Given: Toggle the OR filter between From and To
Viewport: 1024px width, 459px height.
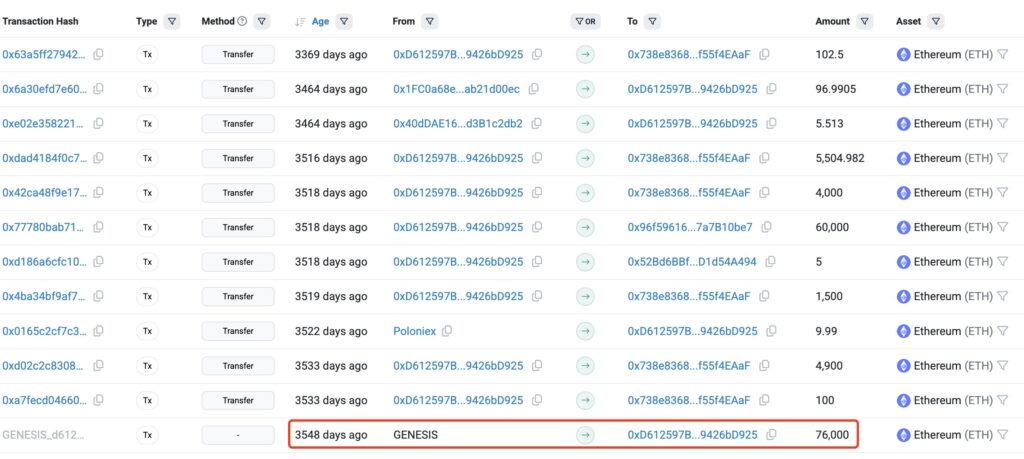Looking at the screenshot, I should pyautogui.click(x=585, y=22).
